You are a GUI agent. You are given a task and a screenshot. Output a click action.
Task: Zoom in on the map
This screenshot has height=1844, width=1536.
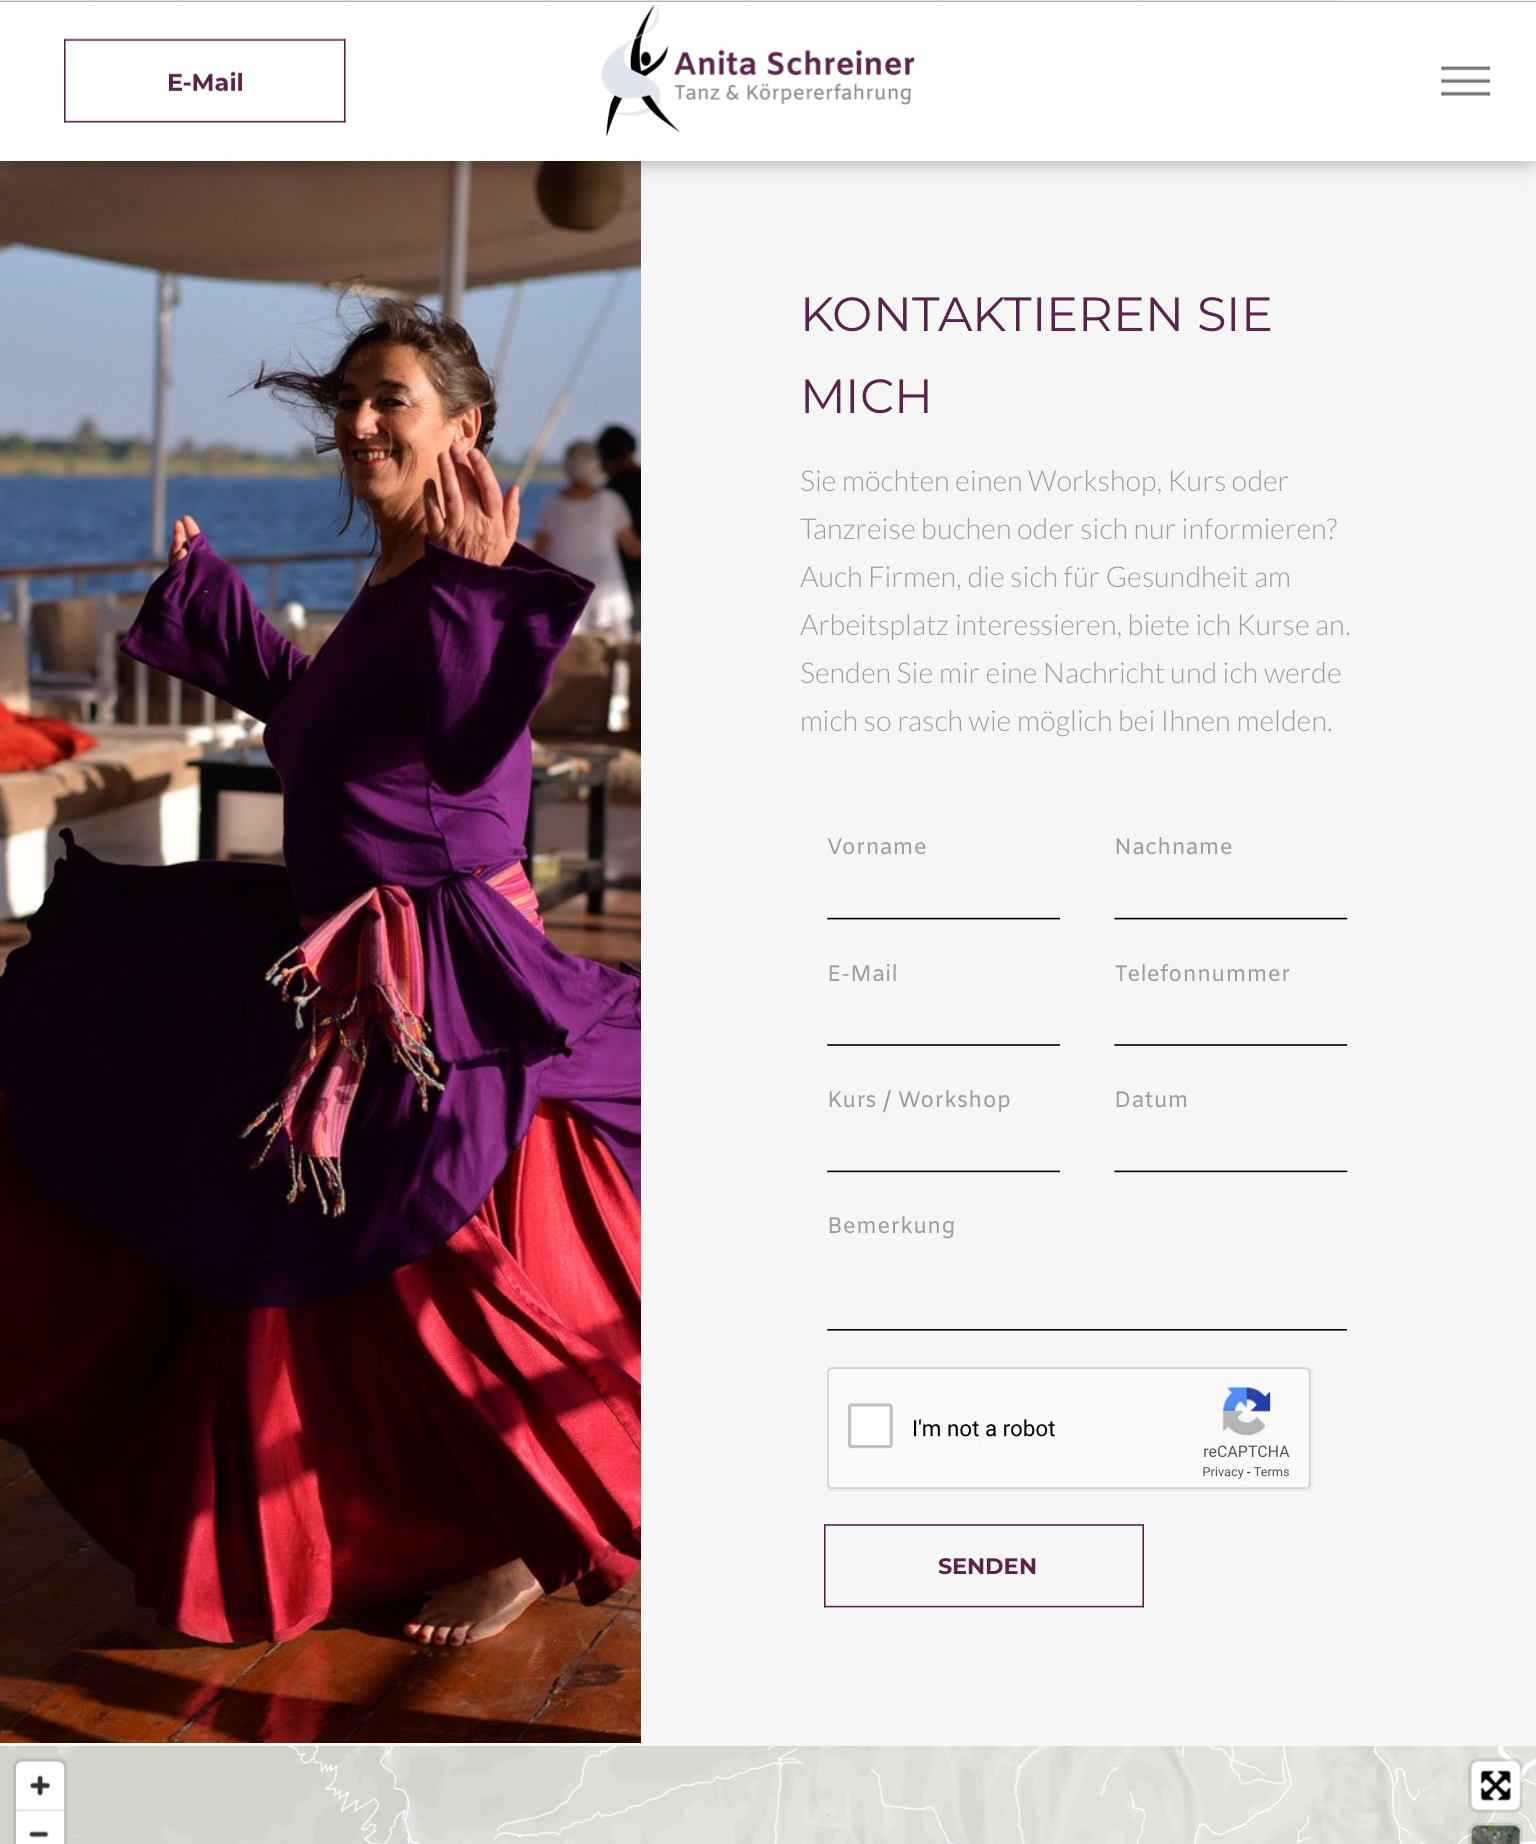tap(40, 1785)
